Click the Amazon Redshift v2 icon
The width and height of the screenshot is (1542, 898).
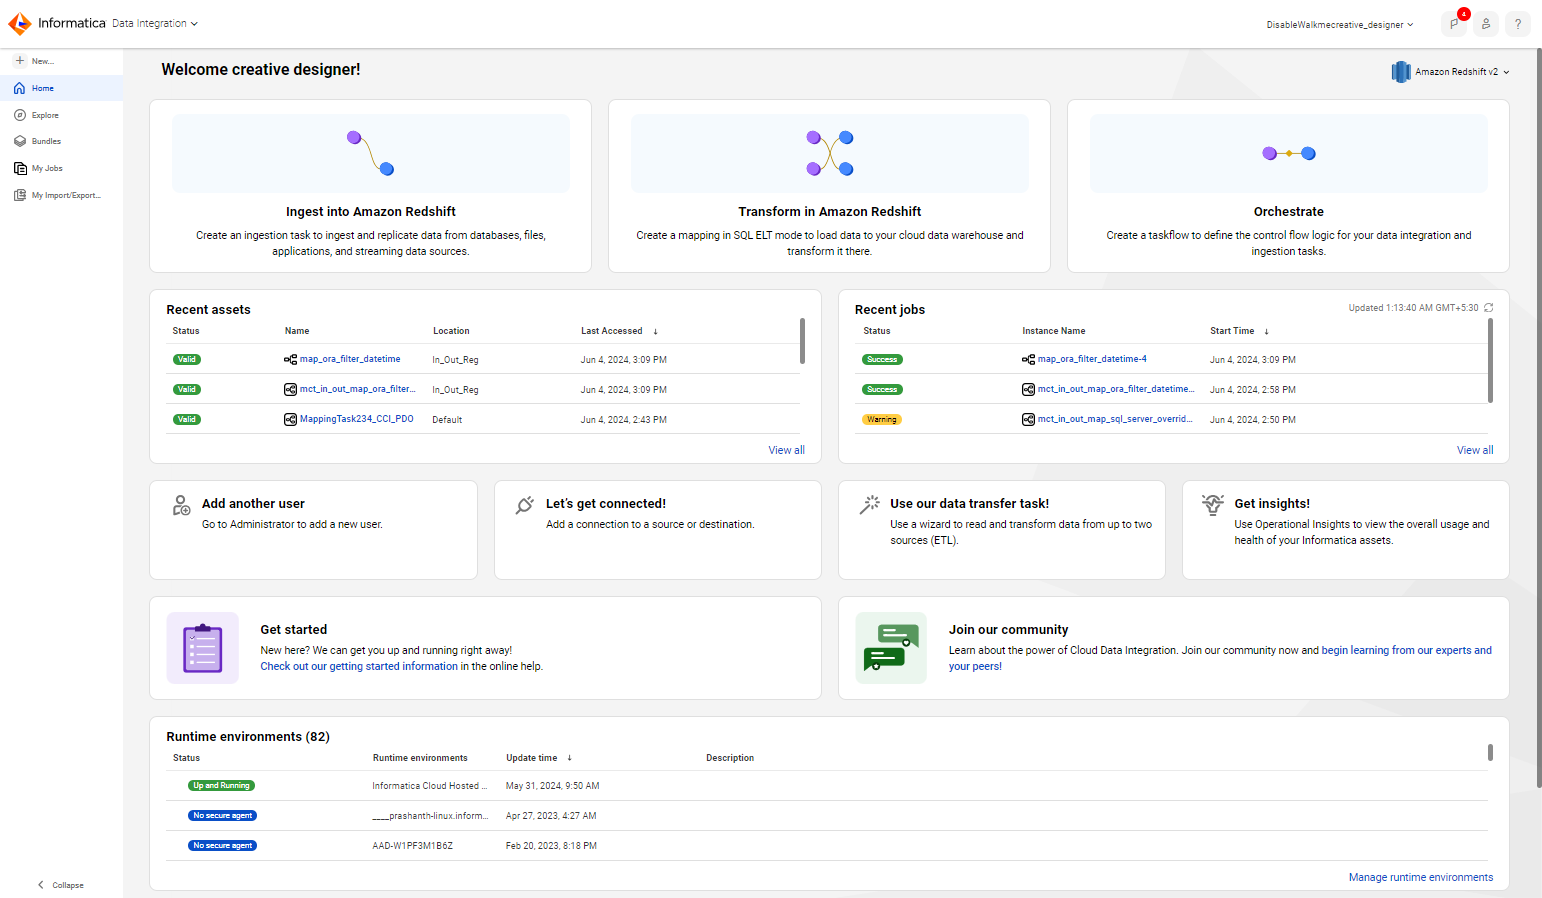click(x=1400, y=72)
